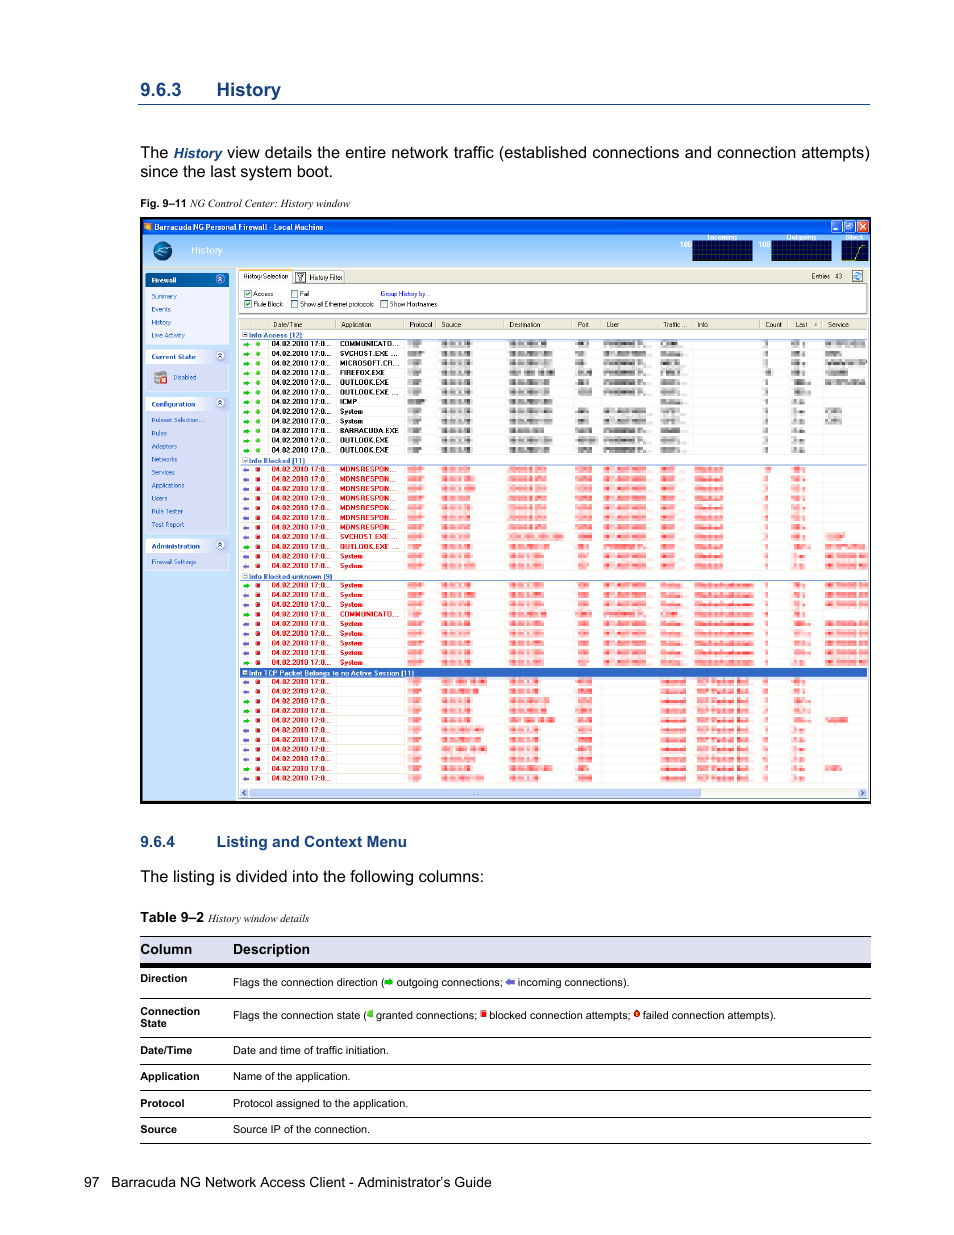Viewport: 954px width, 1235px height.
Task: Click the Disabled state label
Action: coord(185,377)
